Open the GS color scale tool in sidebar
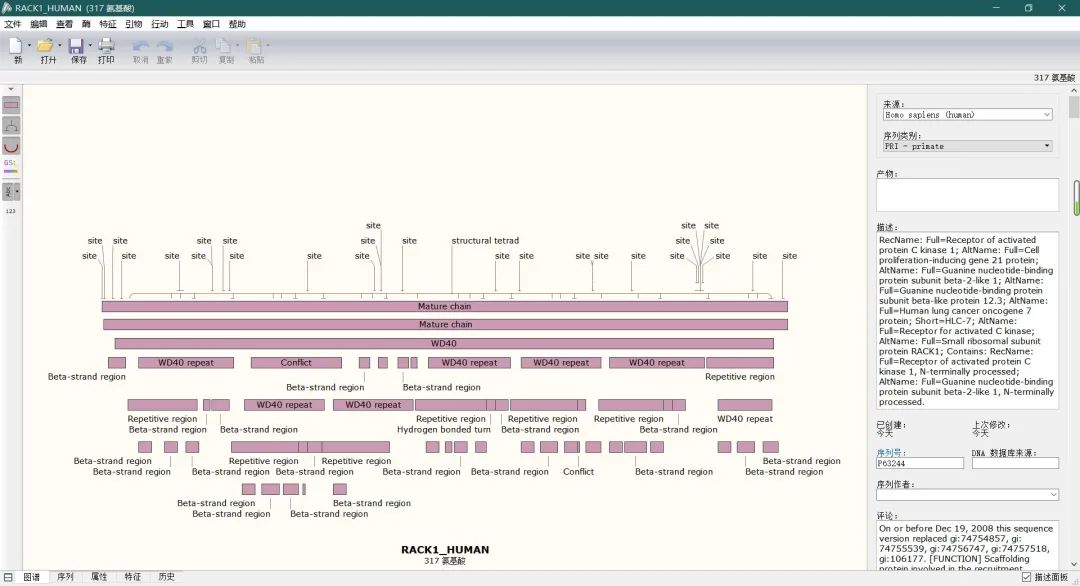The image size is (1080, 586). pyautogui.click(x=10, y=164)
